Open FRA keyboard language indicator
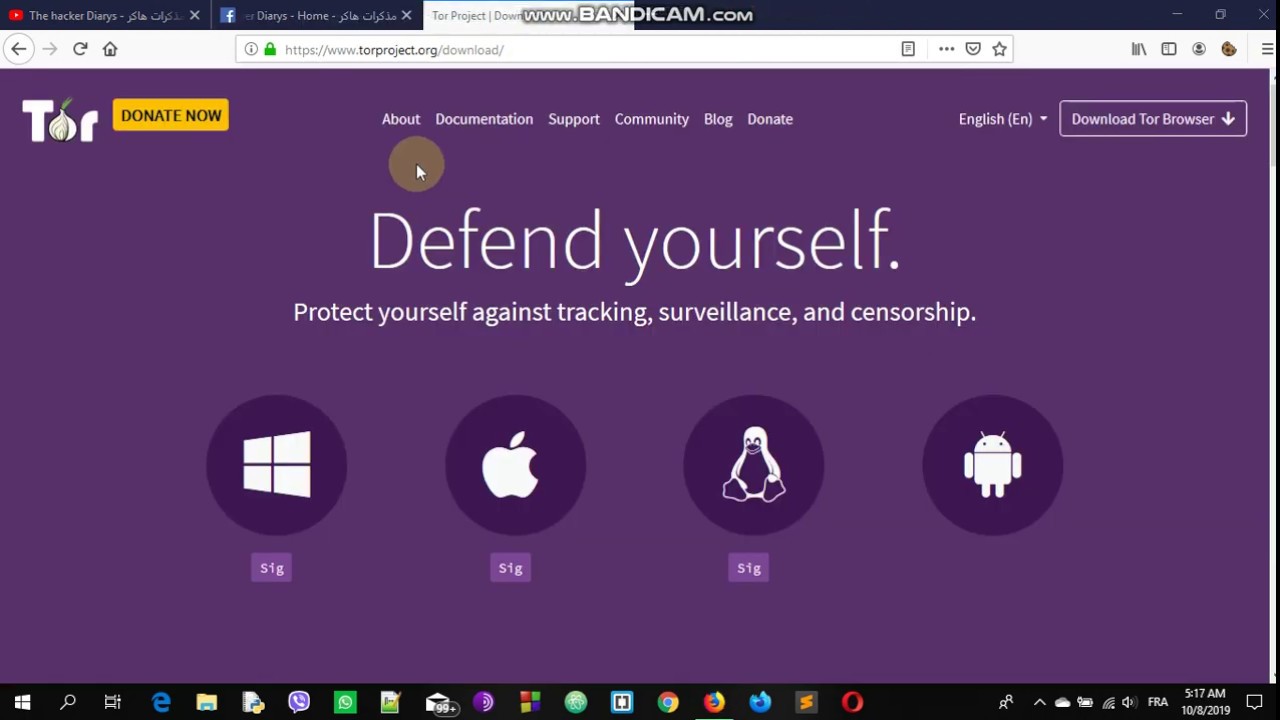 1158,702
